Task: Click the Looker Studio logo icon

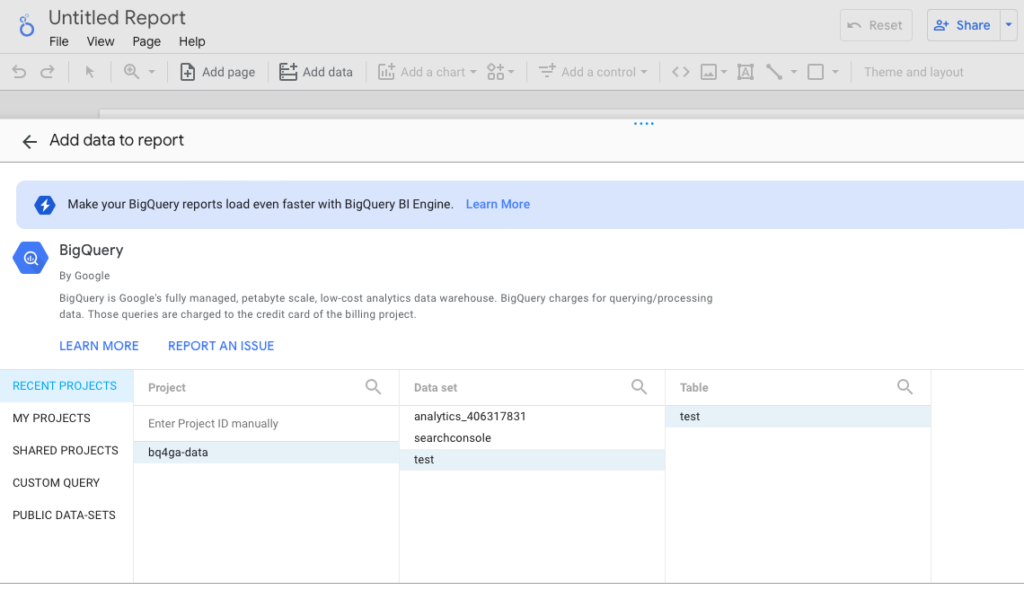Action: [26, 25]
